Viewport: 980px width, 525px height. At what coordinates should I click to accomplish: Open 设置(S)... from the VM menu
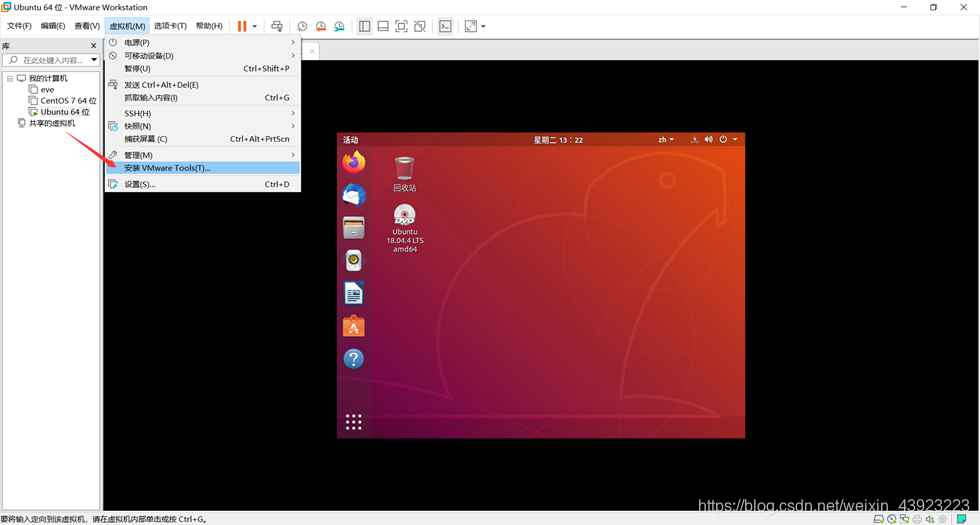coord(203,184)
